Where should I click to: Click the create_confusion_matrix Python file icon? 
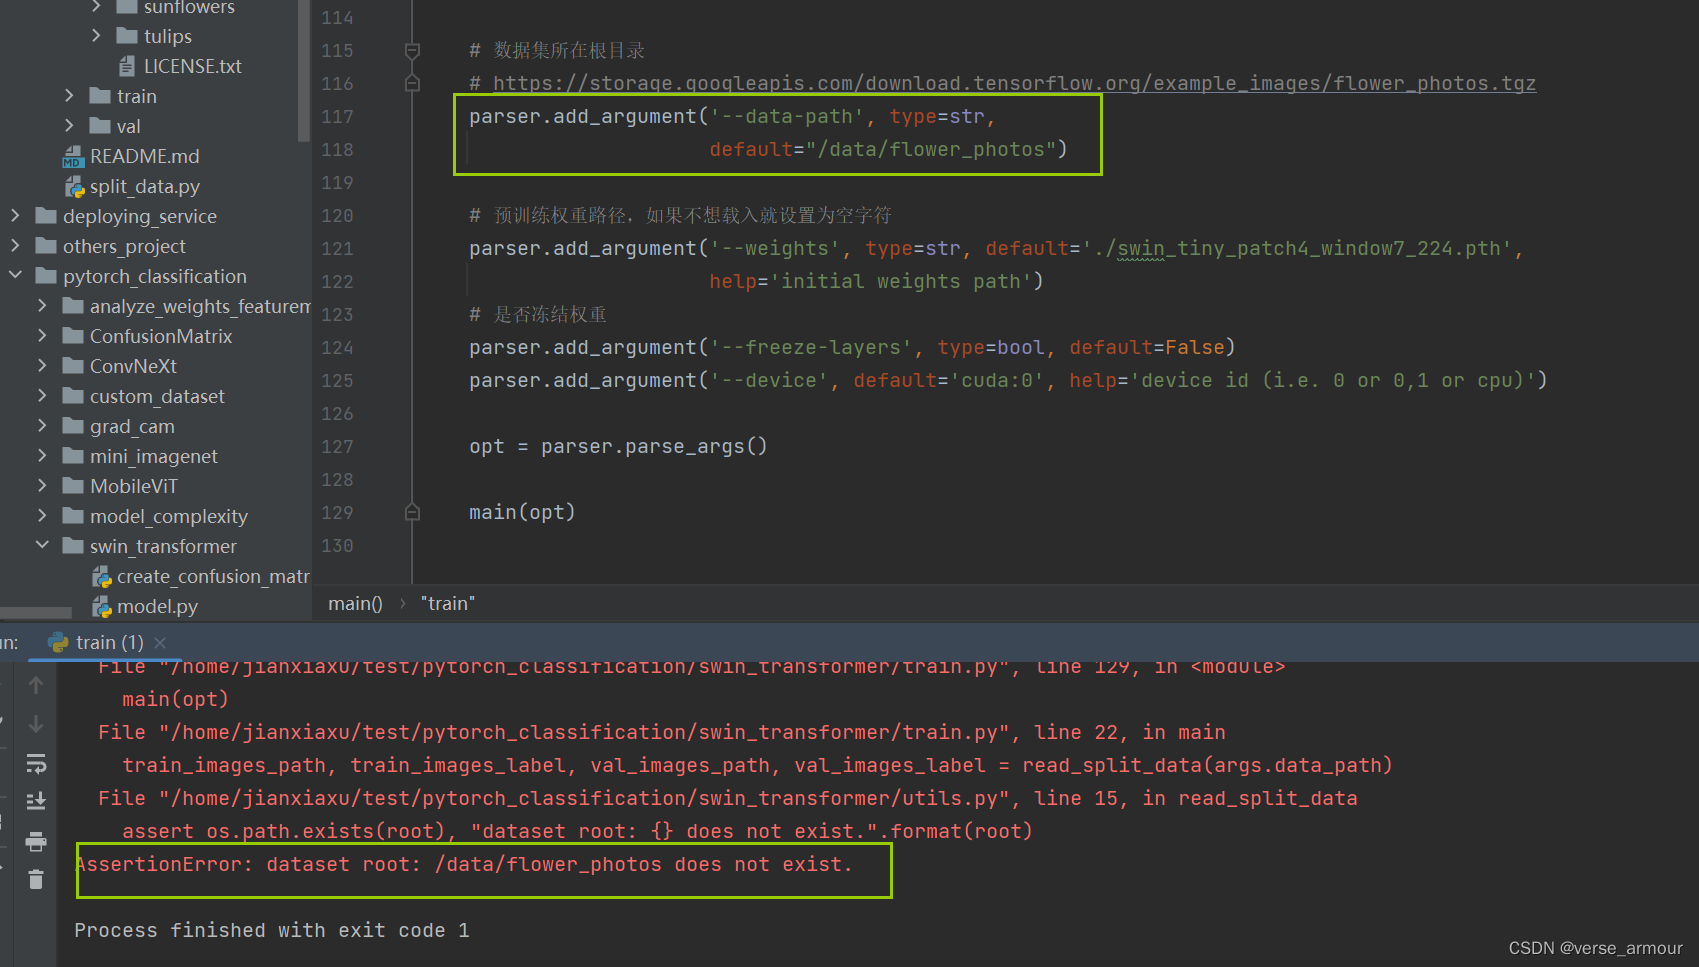(101, 576)
